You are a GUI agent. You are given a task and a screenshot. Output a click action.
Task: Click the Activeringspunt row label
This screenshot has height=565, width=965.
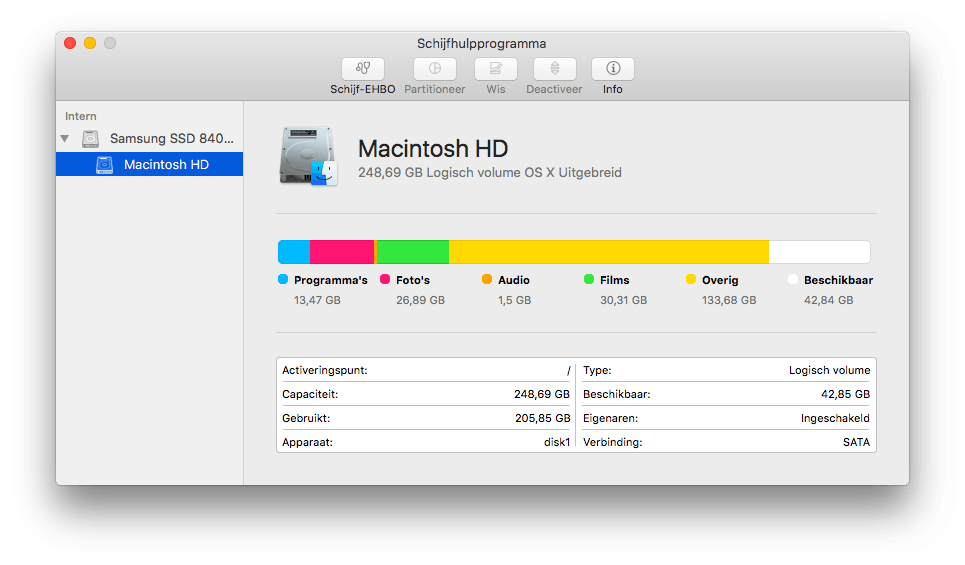(x=325, y=371)
